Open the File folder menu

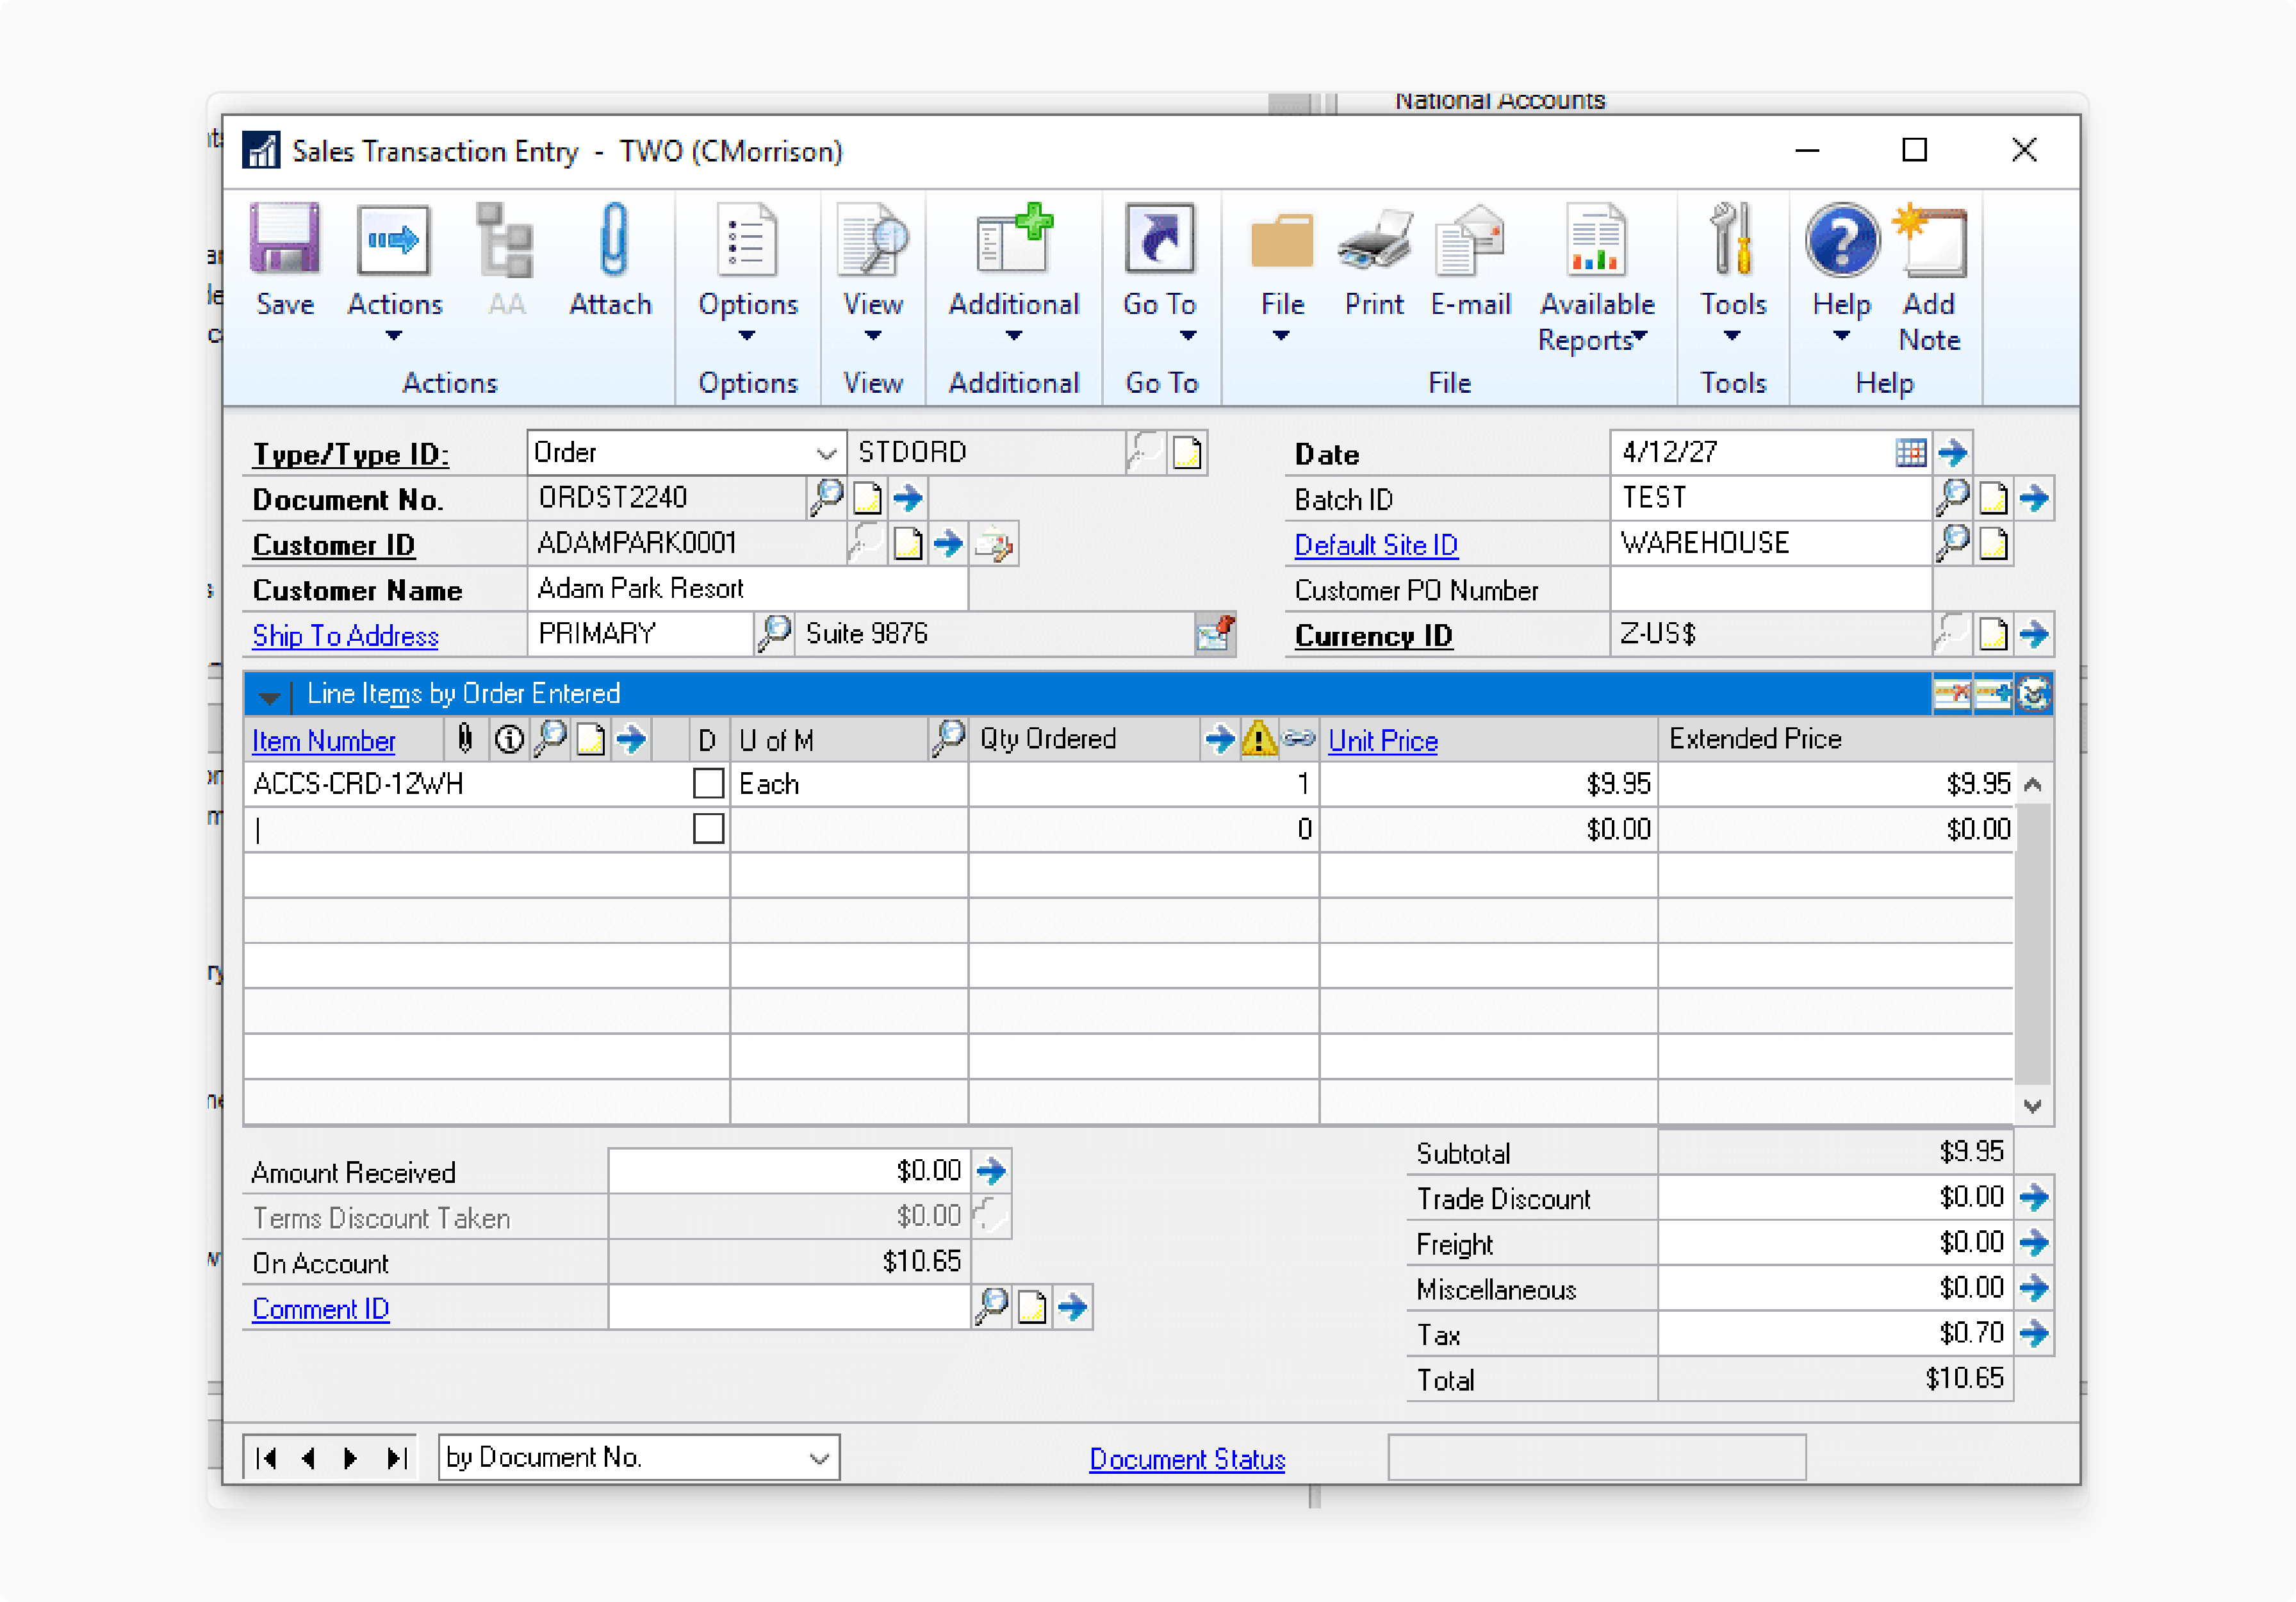coord(1282,272)
